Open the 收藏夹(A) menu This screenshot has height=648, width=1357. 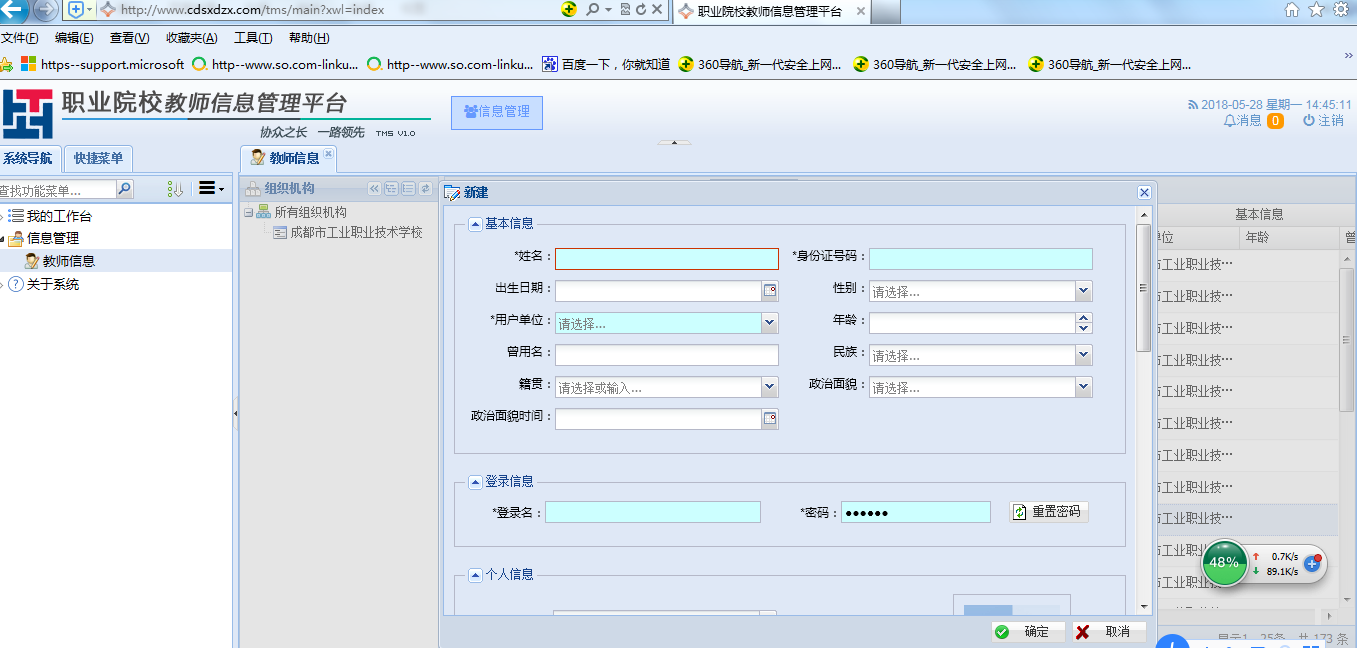click(191, 38)
